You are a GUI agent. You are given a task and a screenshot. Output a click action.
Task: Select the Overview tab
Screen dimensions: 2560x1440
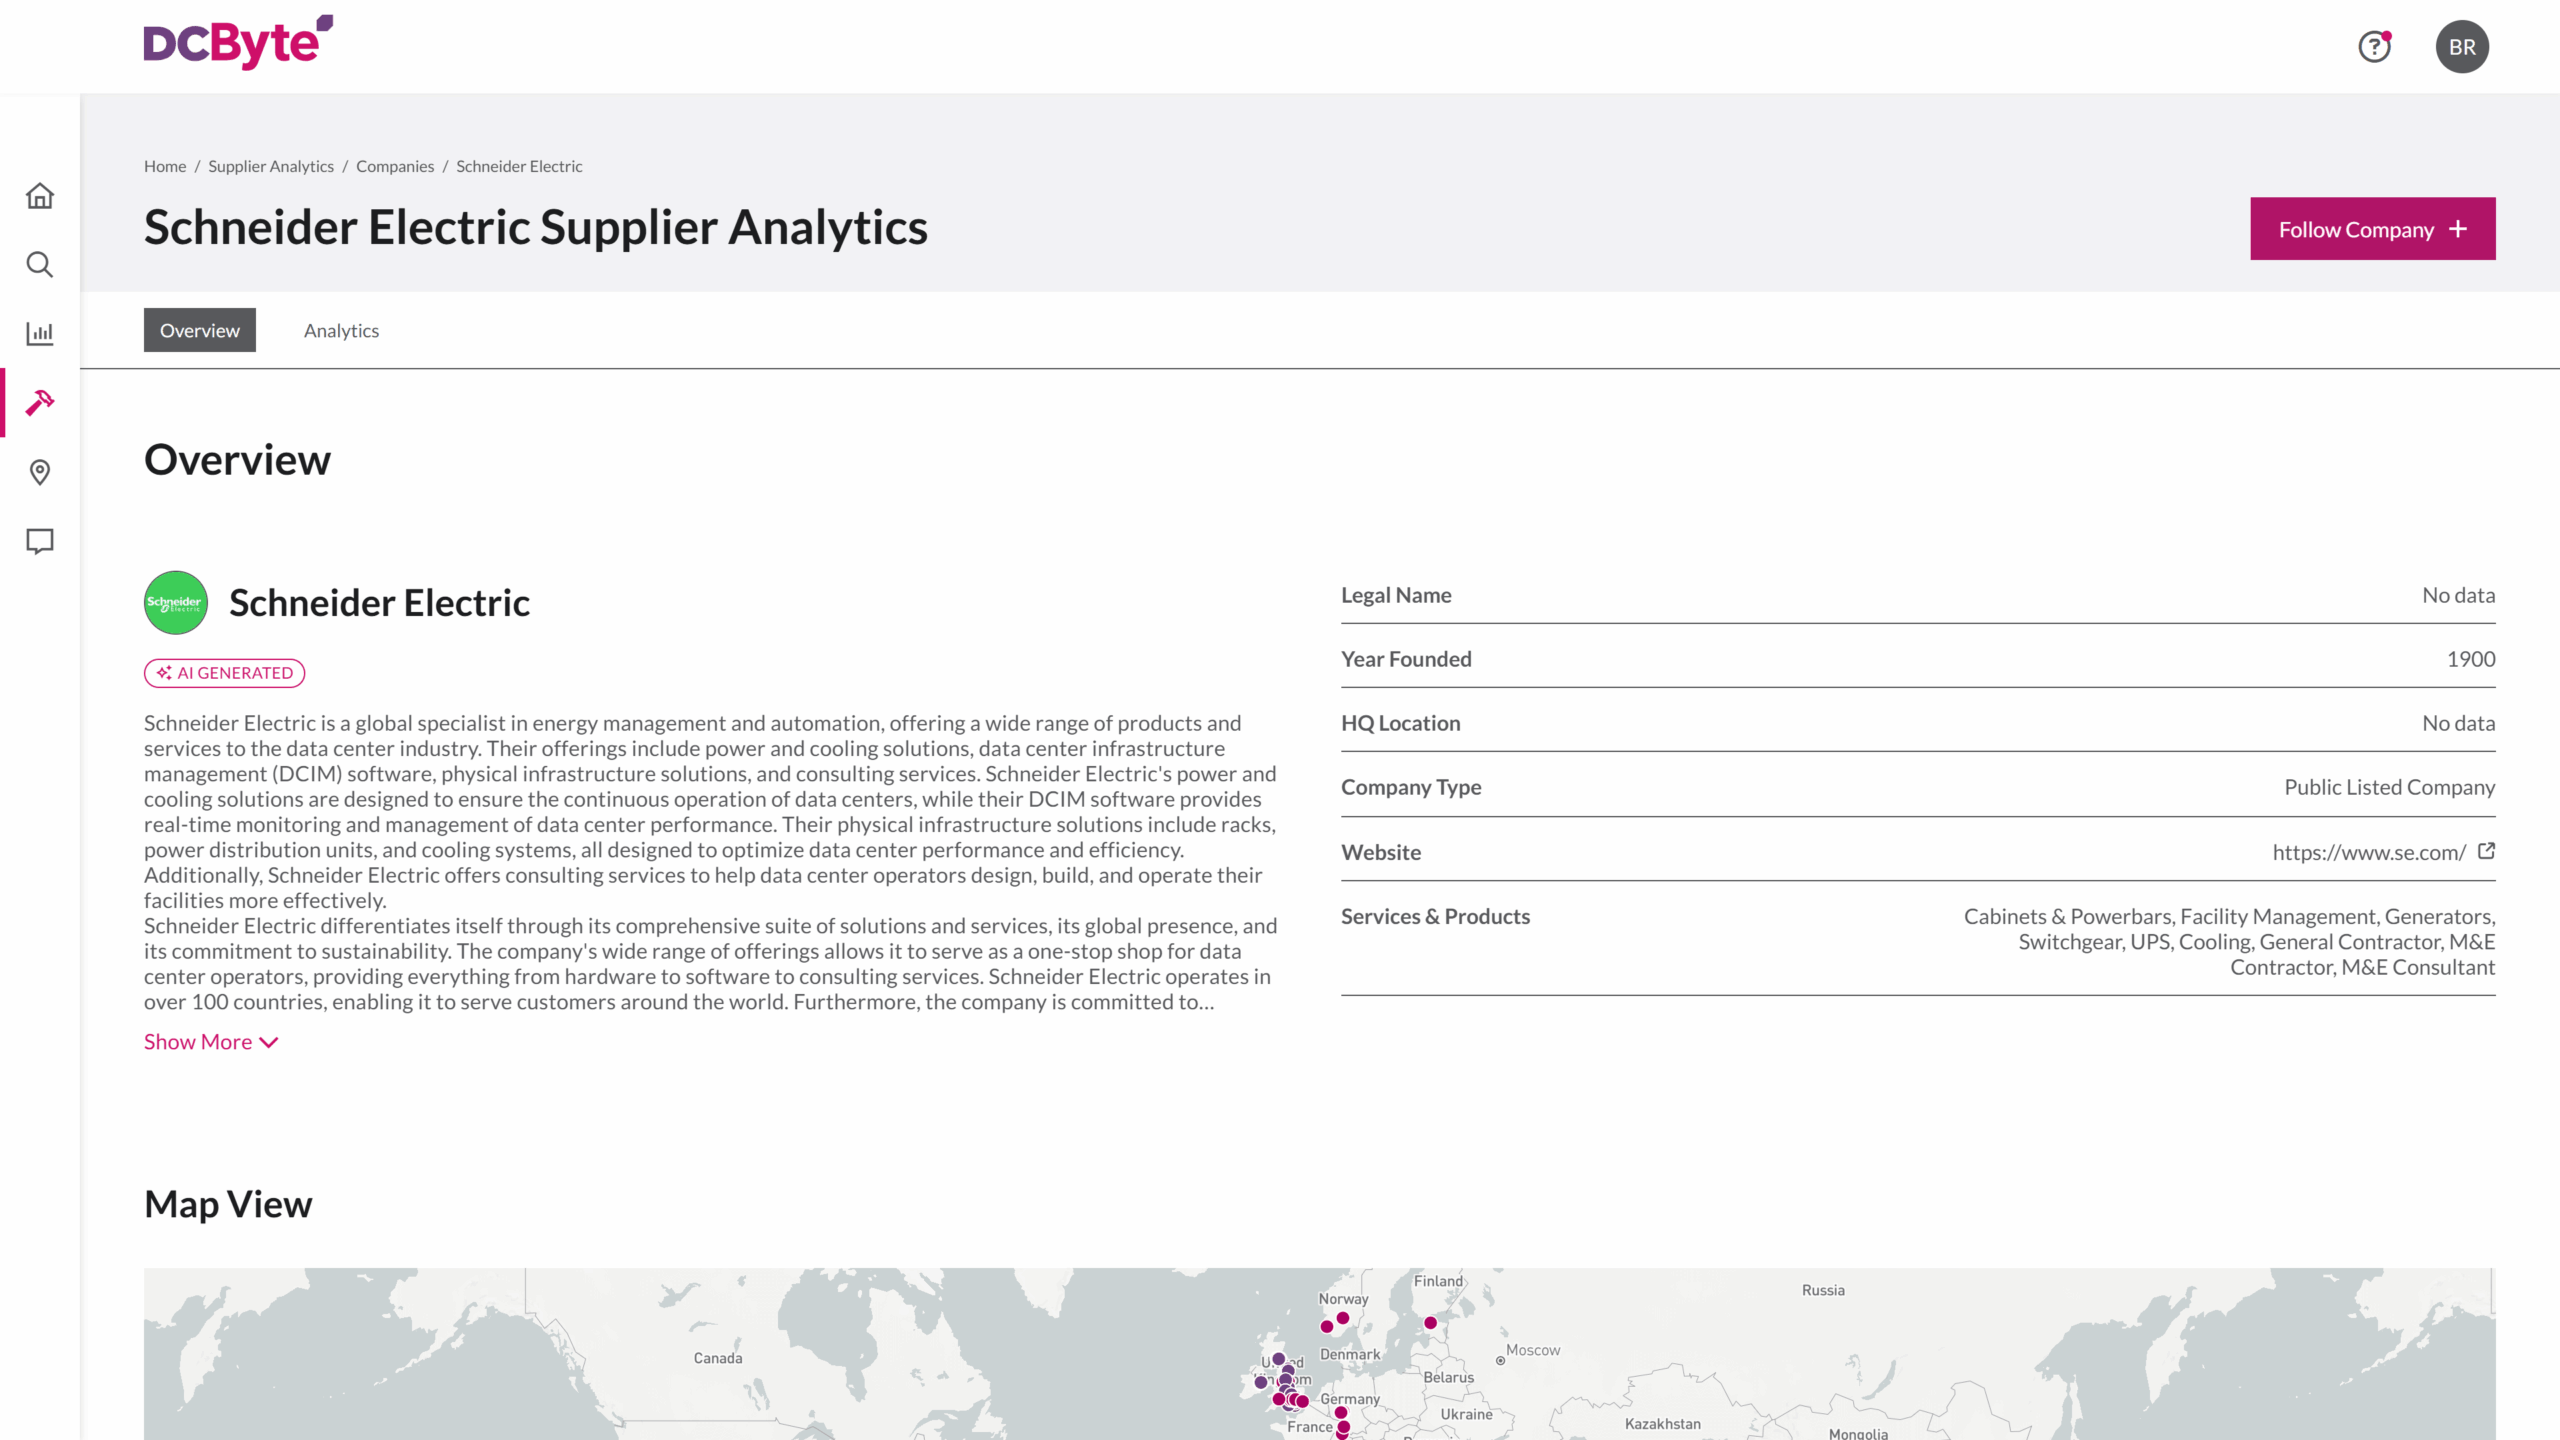[199, 330]
